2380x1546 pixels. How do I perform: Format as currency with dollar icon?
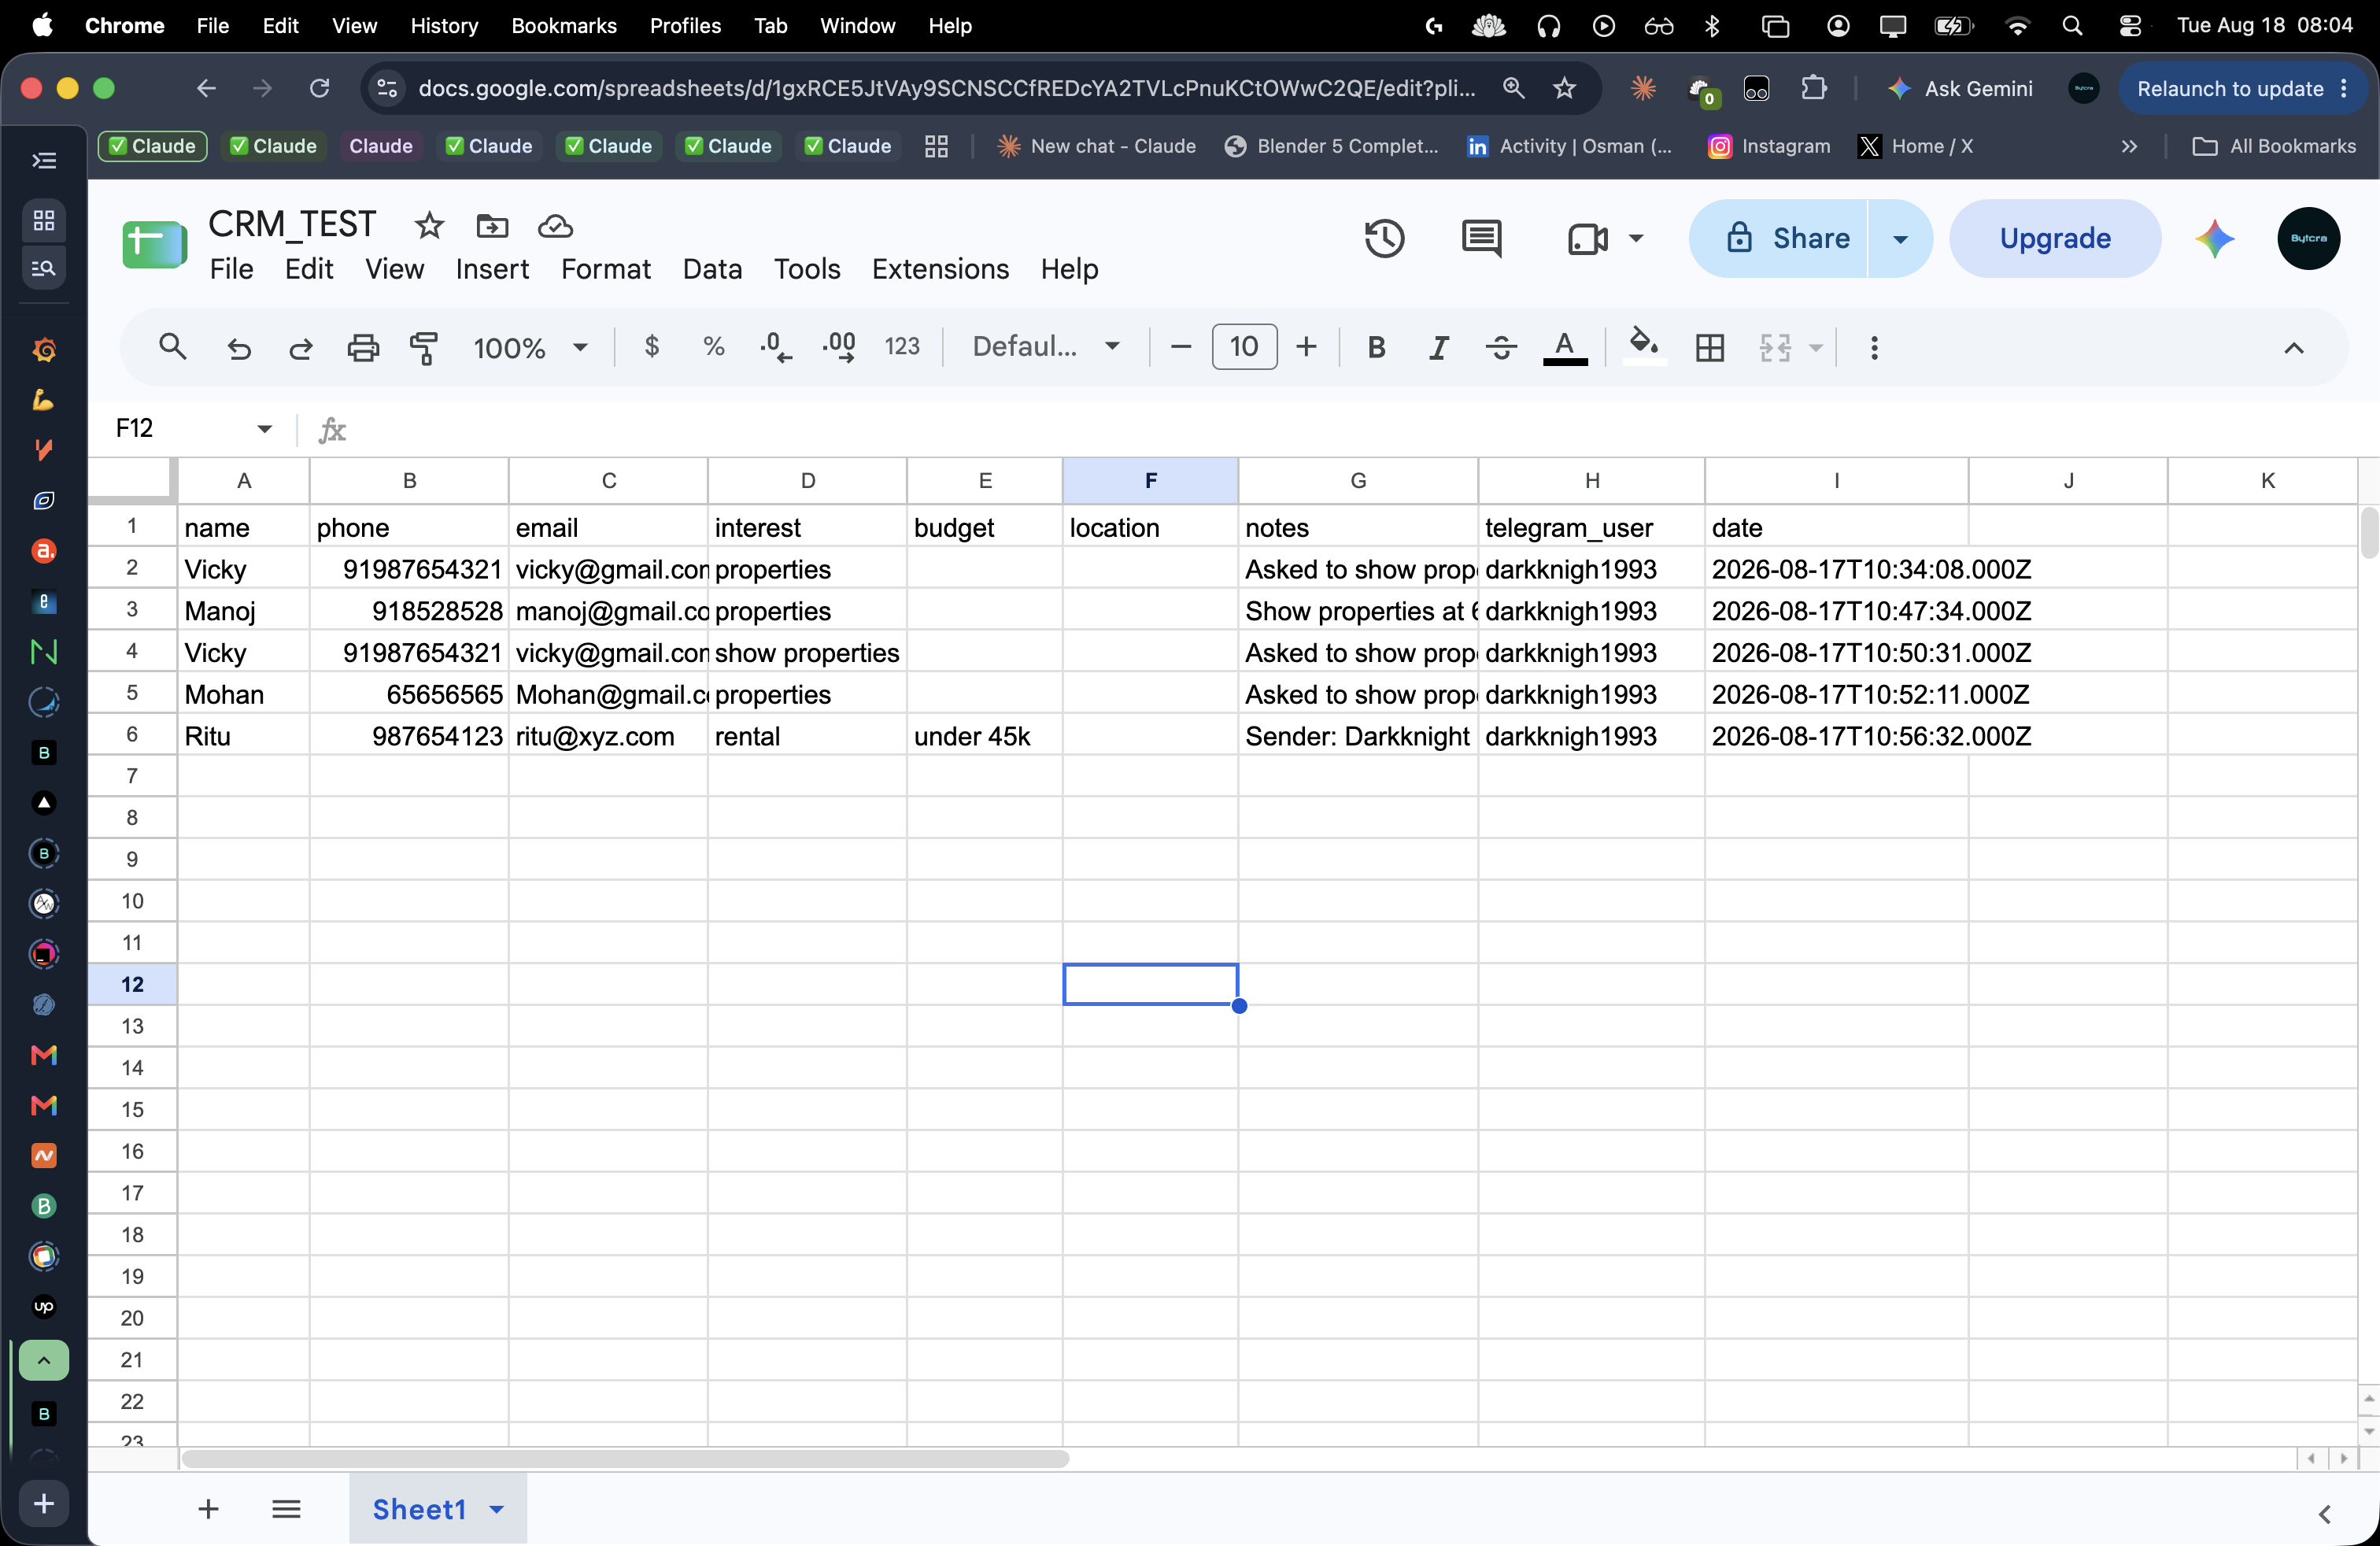652,346
